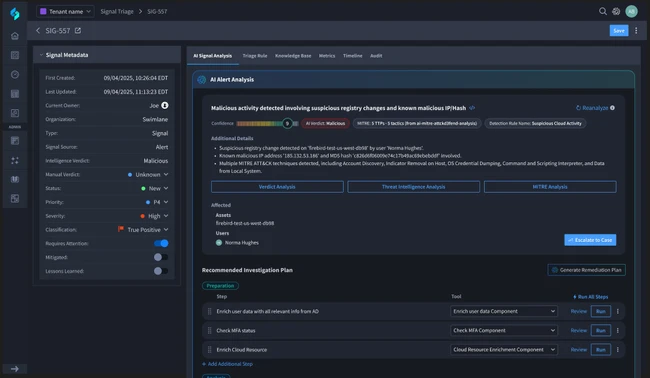Open Cloud Resource Enrichment Component dropdown

pyautogui.click(x=504, y=349)
